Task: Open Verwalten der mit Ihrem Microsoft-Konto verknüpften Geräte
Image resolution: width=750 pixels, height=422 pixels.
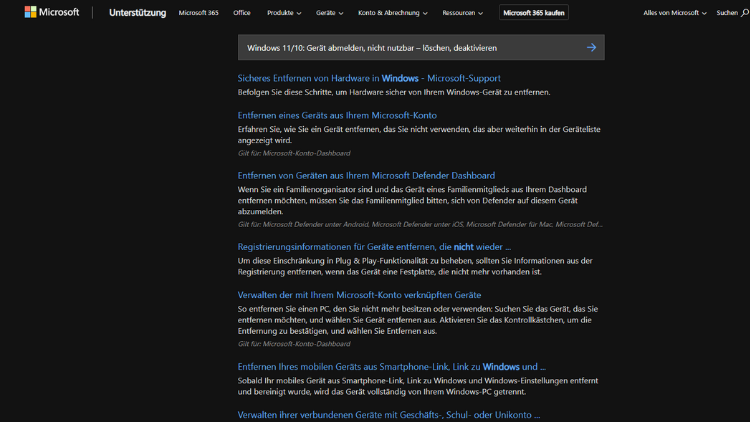Action: pyautogui.click(x=359, y=295)
